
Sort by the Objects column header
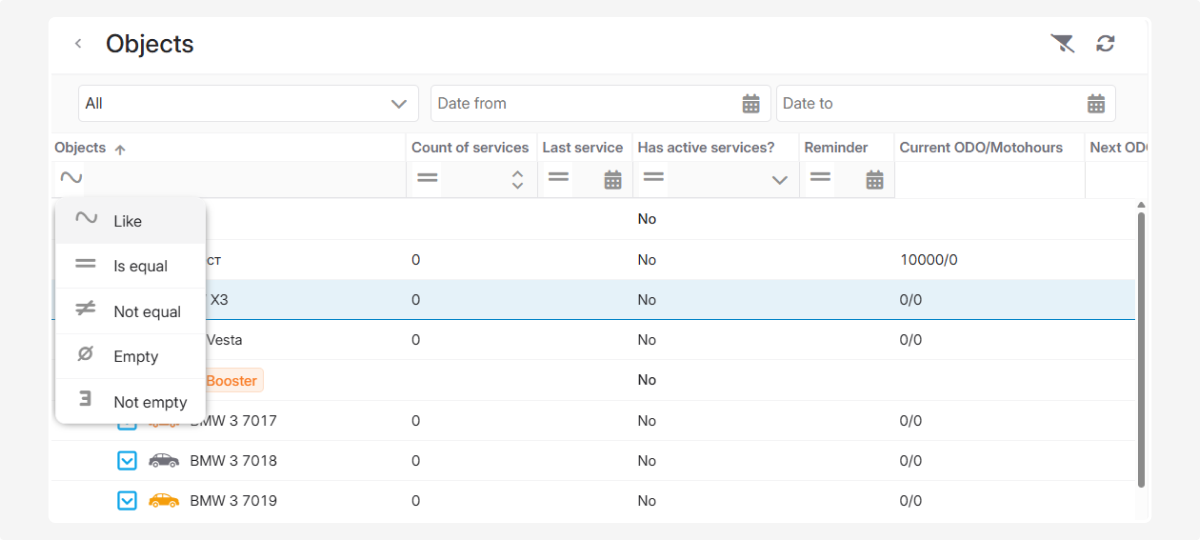click(80, 147)
